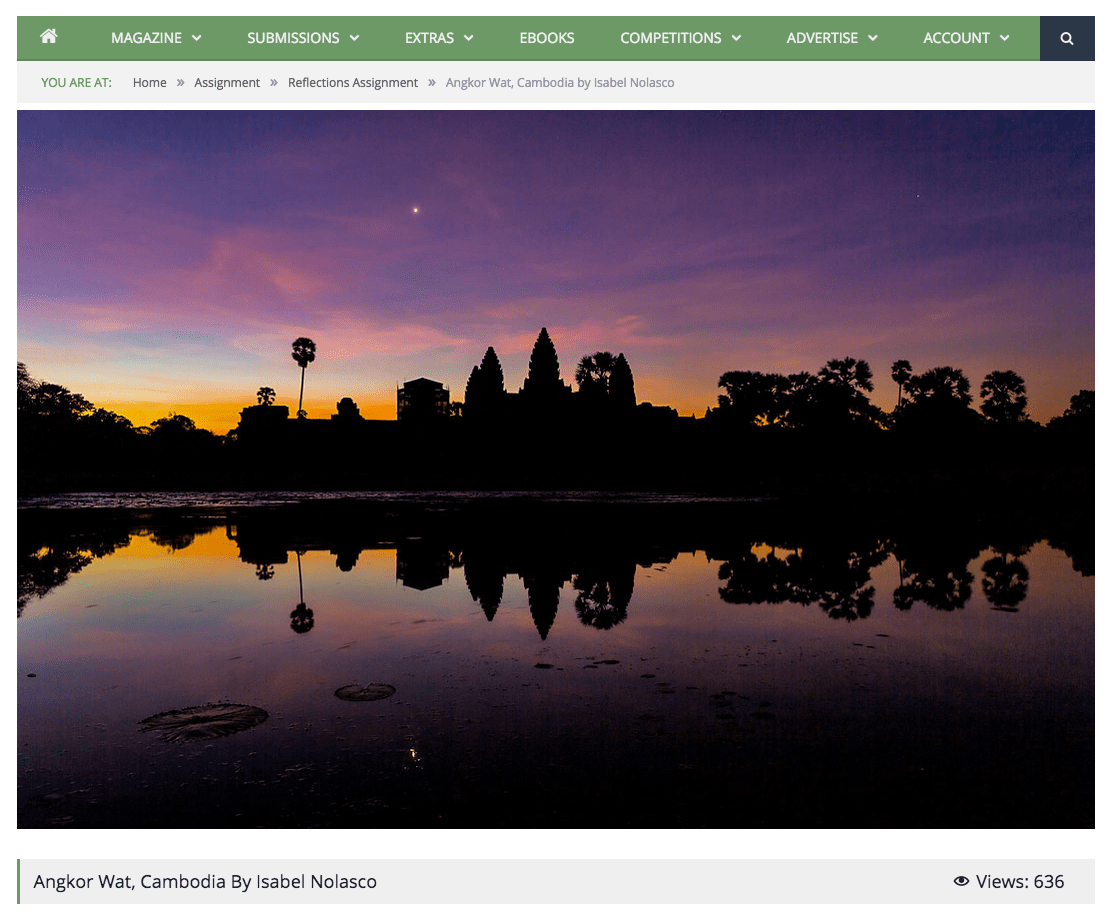Go to the Ebooks page

(x=547, y=38)
